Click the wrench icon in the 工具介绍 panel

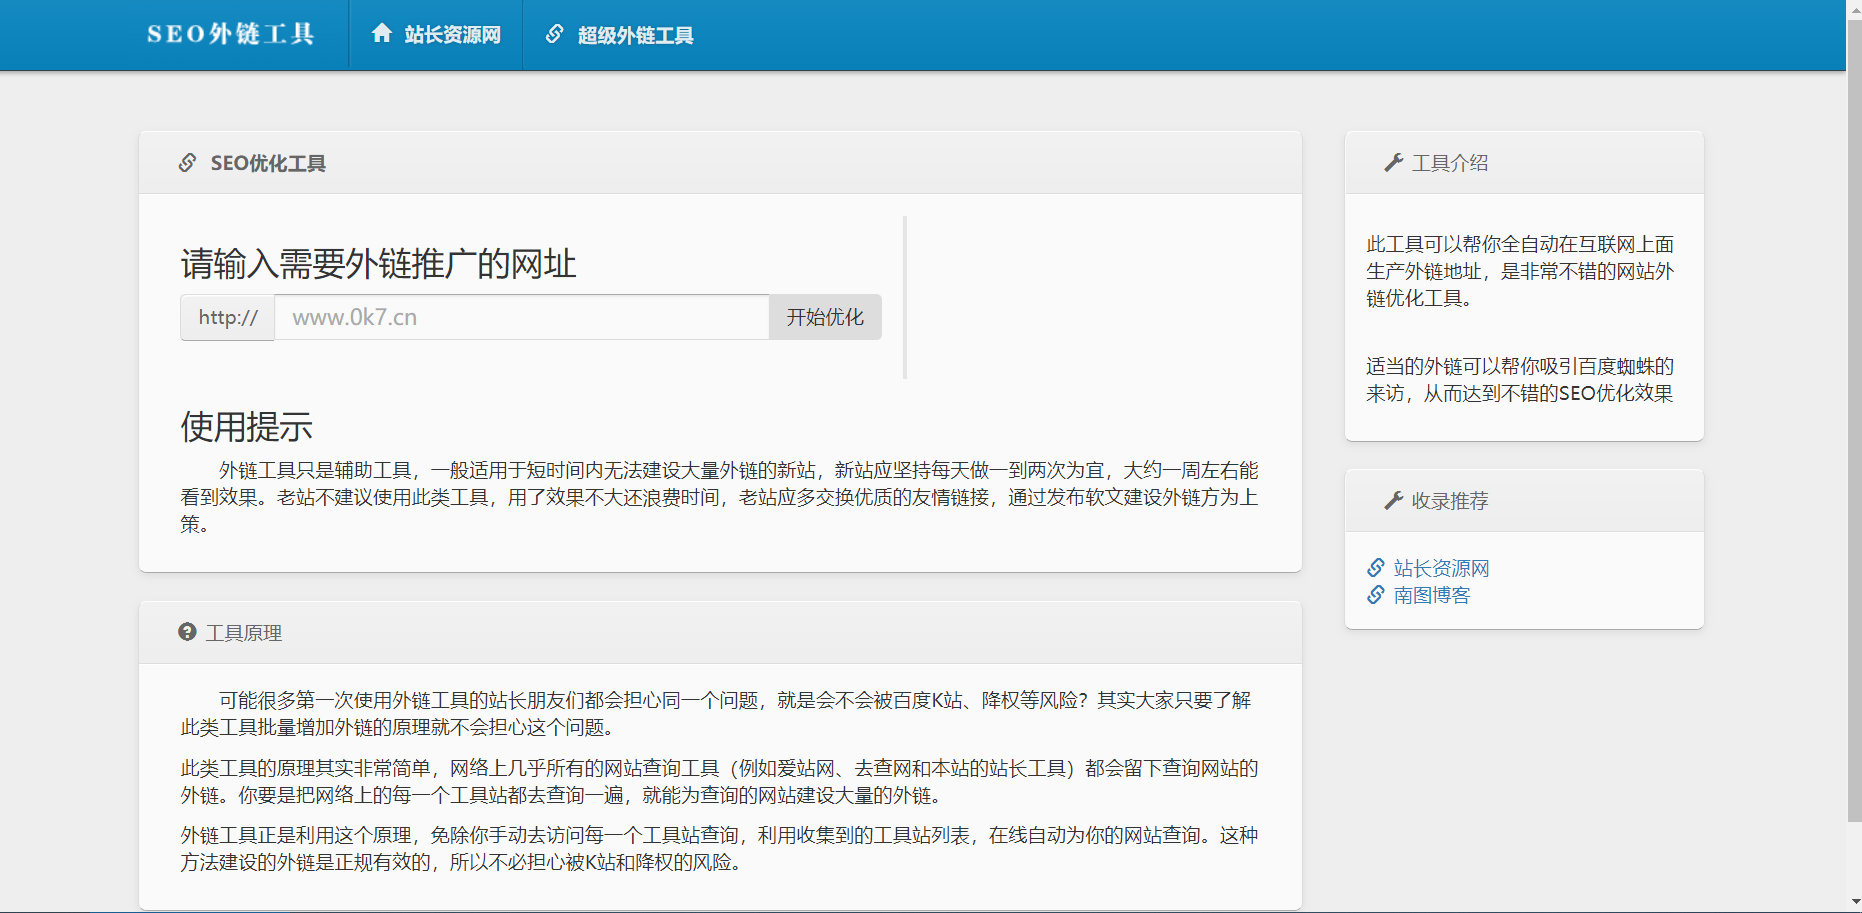click(x=1391, y=161)
